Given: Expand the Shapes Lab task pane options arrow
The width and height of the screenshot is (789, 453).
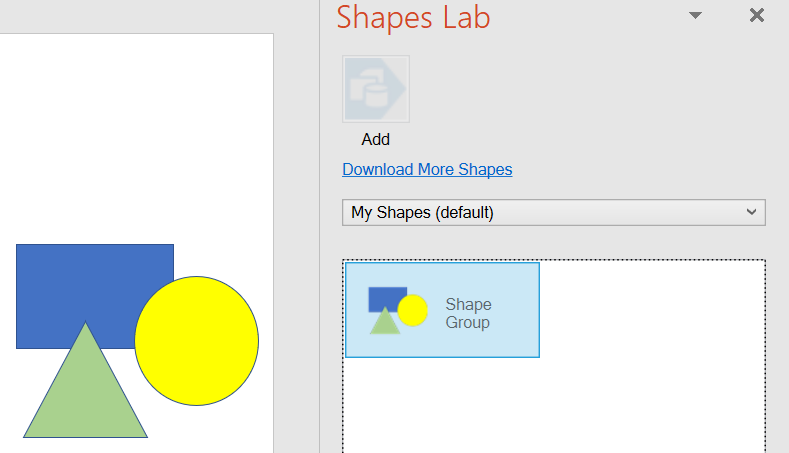Looking at the screenshot, I should pyautogui.click(x=696, y=15).
